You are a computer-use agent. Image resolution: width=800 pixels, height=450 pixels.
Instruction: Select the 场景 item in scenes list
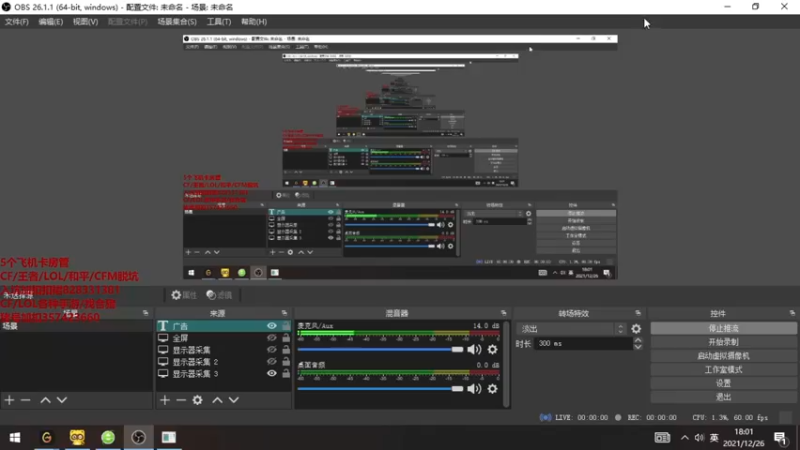click(77, 326)
